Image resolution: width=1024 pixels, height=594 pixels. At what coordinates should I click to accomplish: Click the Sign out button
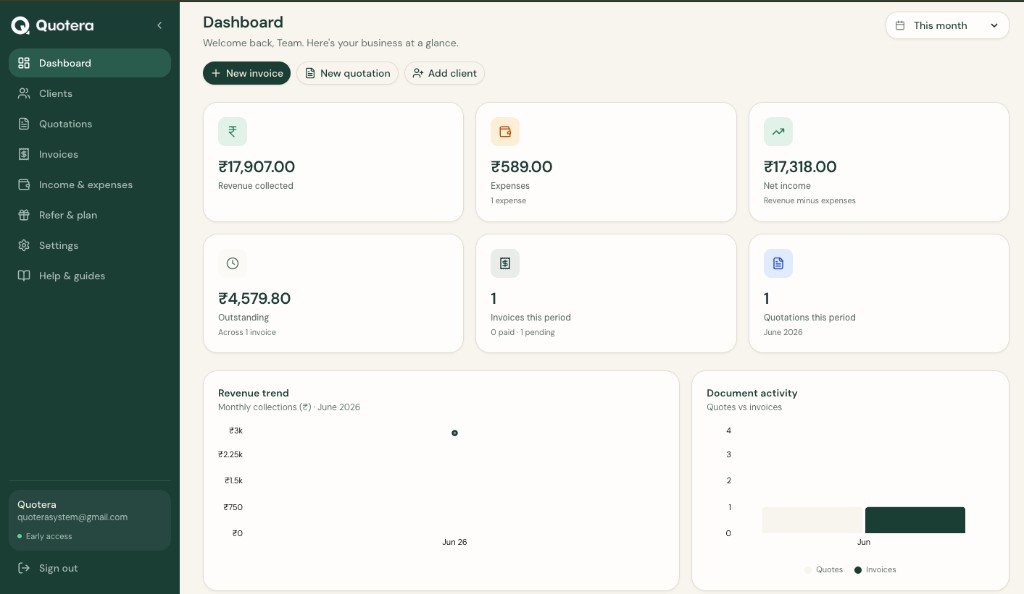89,569
